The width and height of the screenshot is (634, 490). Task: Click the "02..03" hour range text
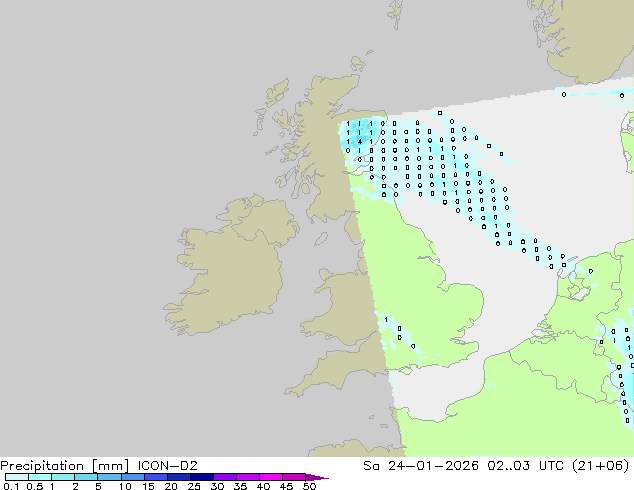[x=508, y=466]
